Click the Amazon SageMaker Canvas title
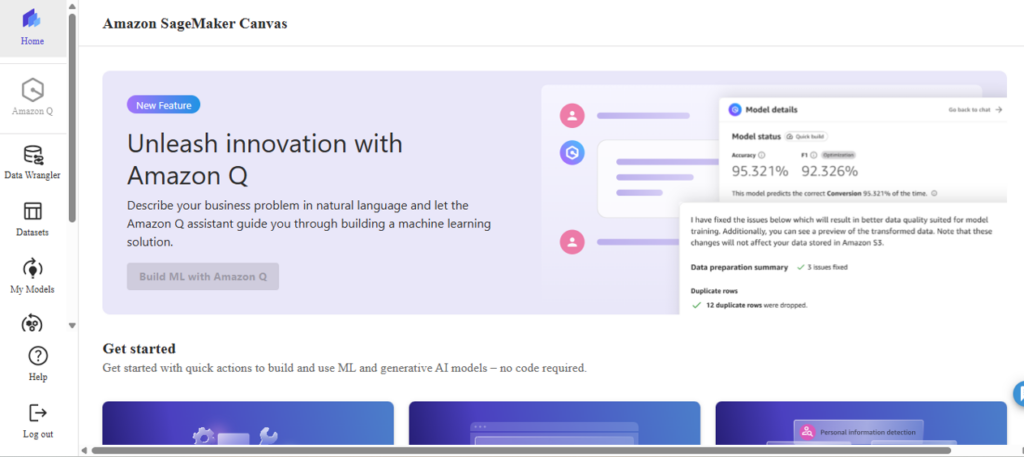The width and height of the screenshot is (1024, 457). (x=195, y=24)
